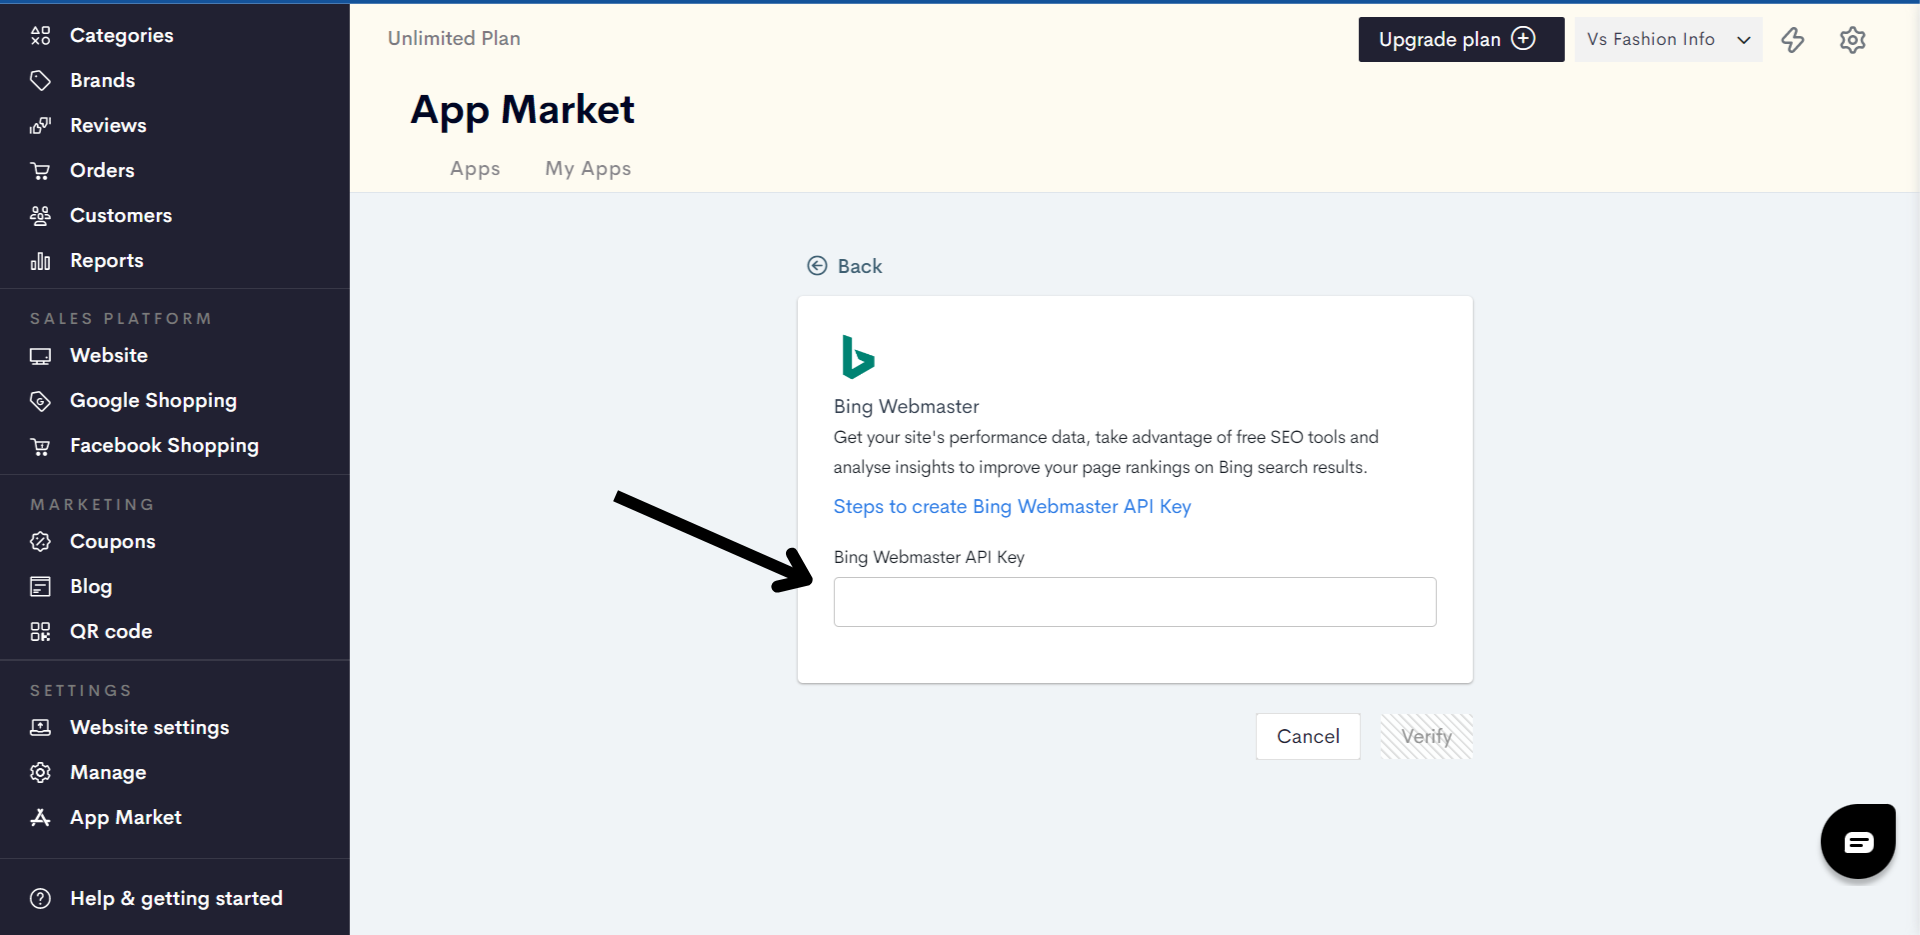Open settings via top-right gear icon
Screen dimensions: 1920x935
(1853, 40)
